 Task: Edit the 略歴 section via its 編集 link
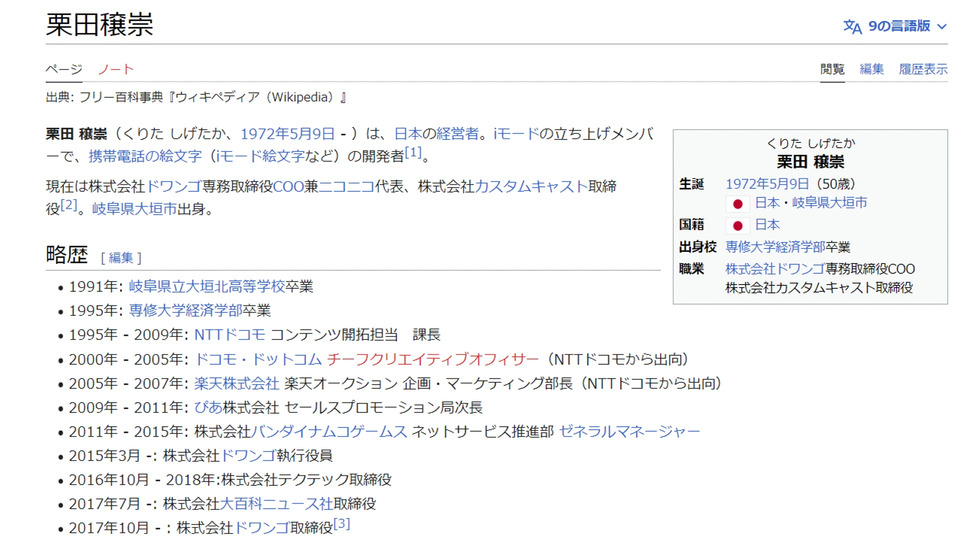point(121,258)
